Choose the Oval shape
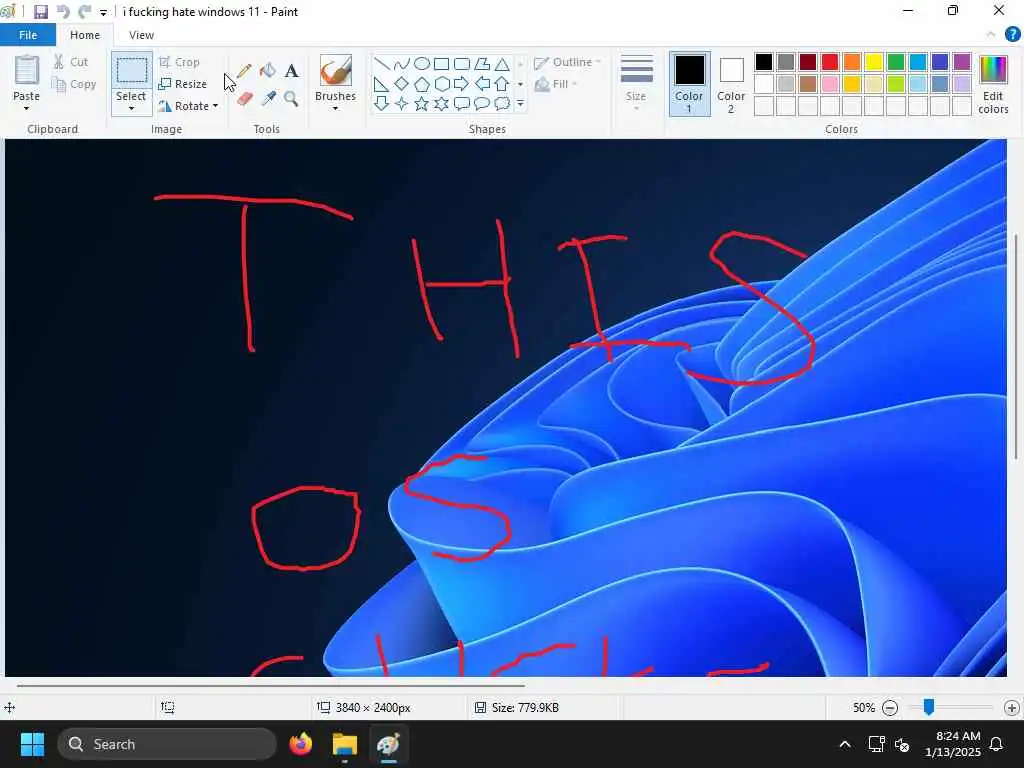 pos(422,64)
